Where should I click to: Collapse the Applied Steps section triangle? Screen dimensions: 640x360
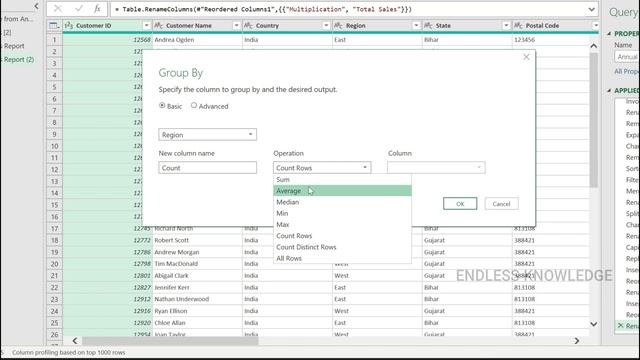point(609,90)
